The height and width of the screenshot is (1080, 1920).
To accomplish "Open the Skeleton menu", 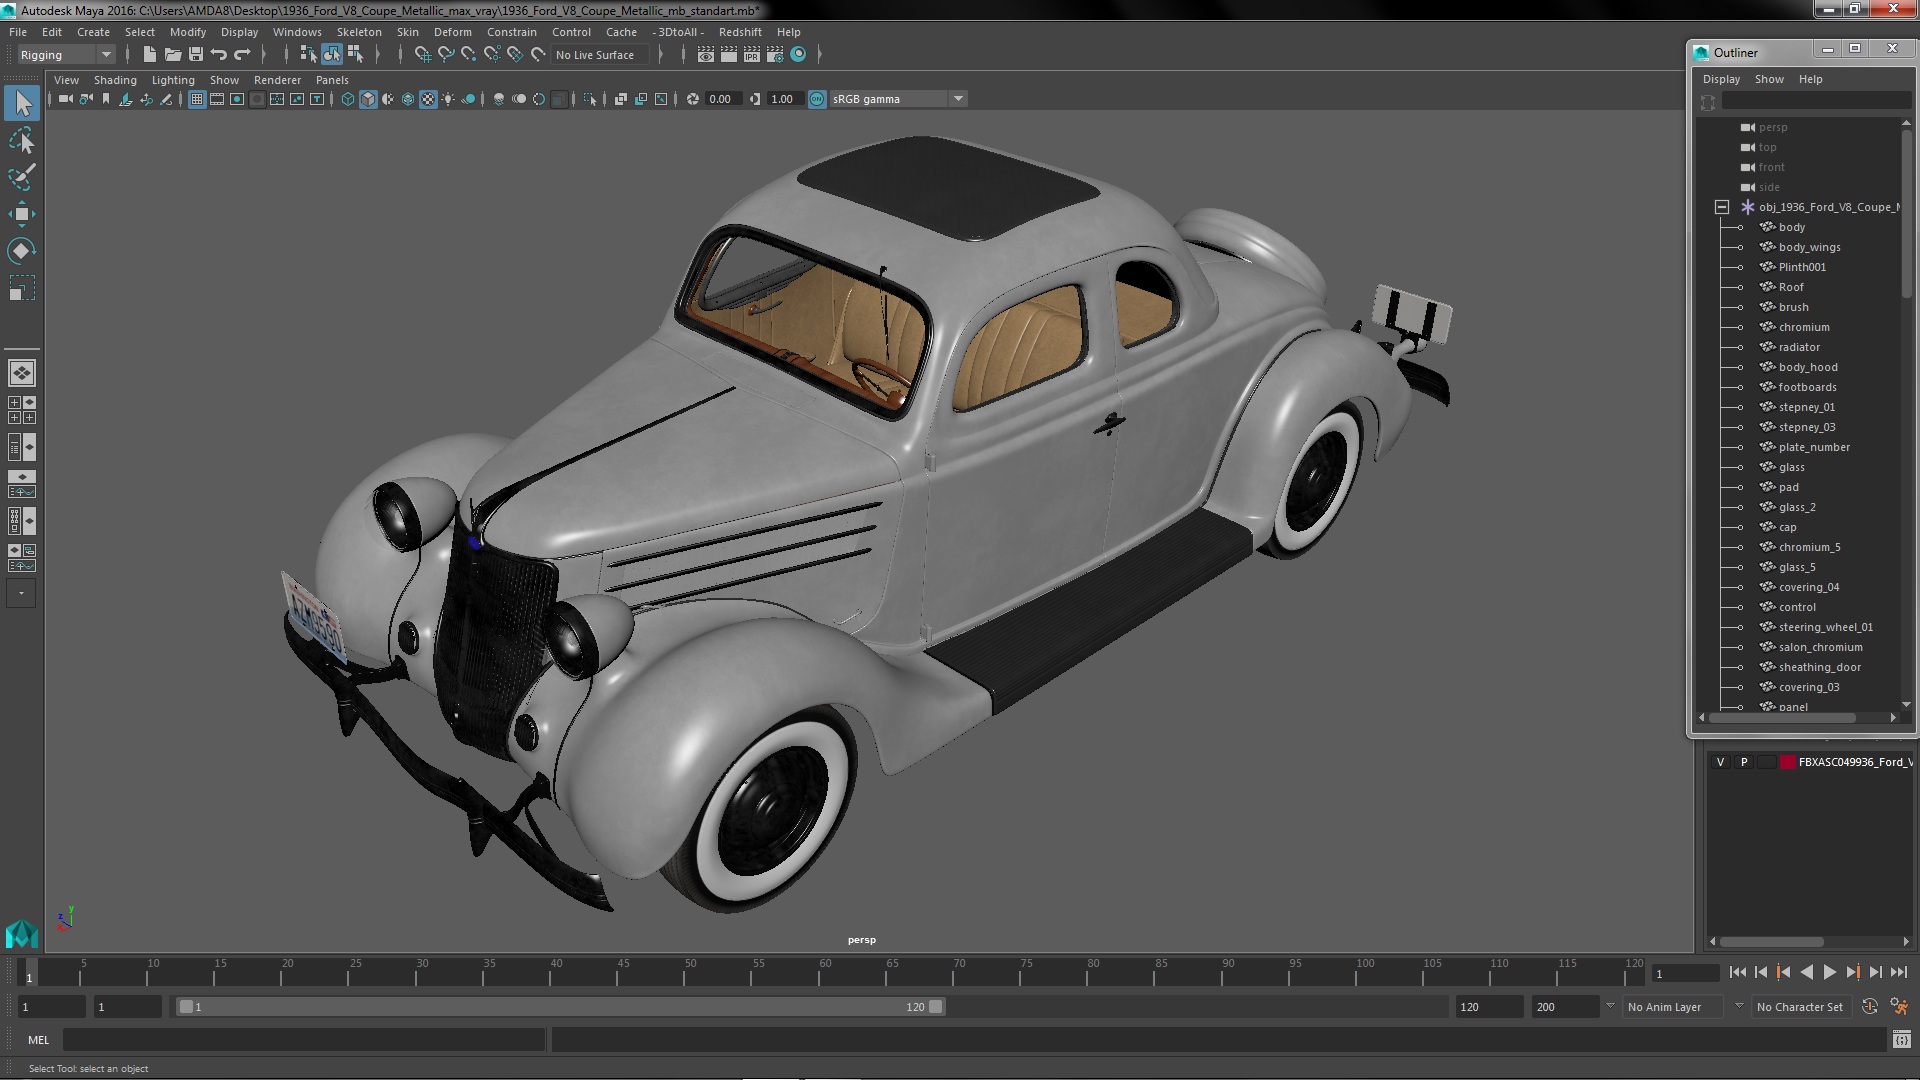I will point(358,32).
